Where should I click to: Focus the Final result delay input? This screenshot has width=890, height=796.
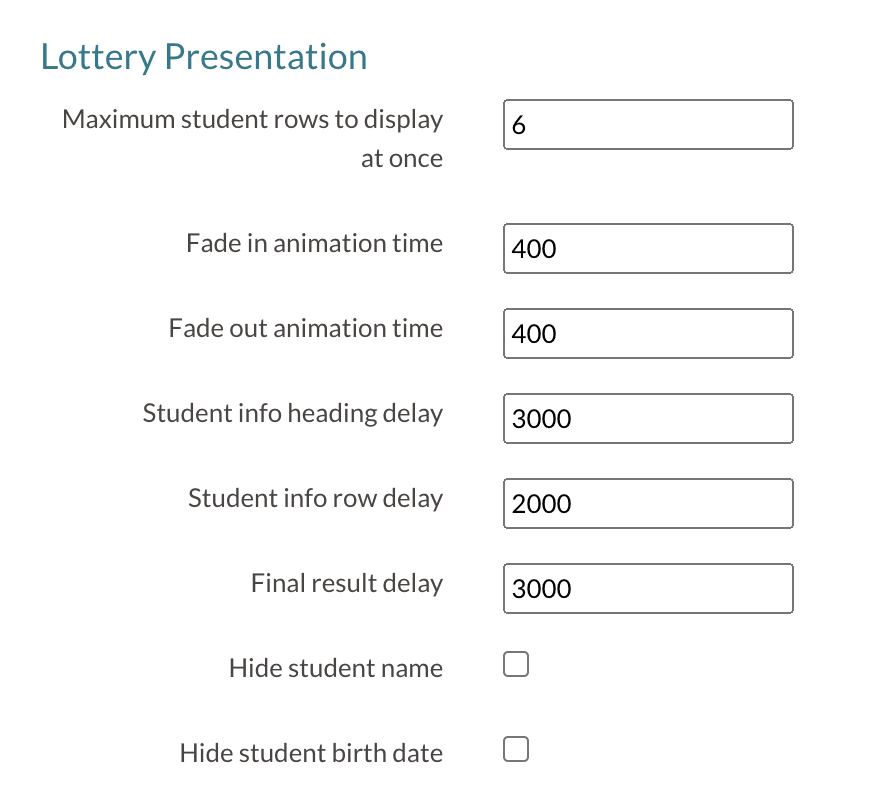coord(648,589)
